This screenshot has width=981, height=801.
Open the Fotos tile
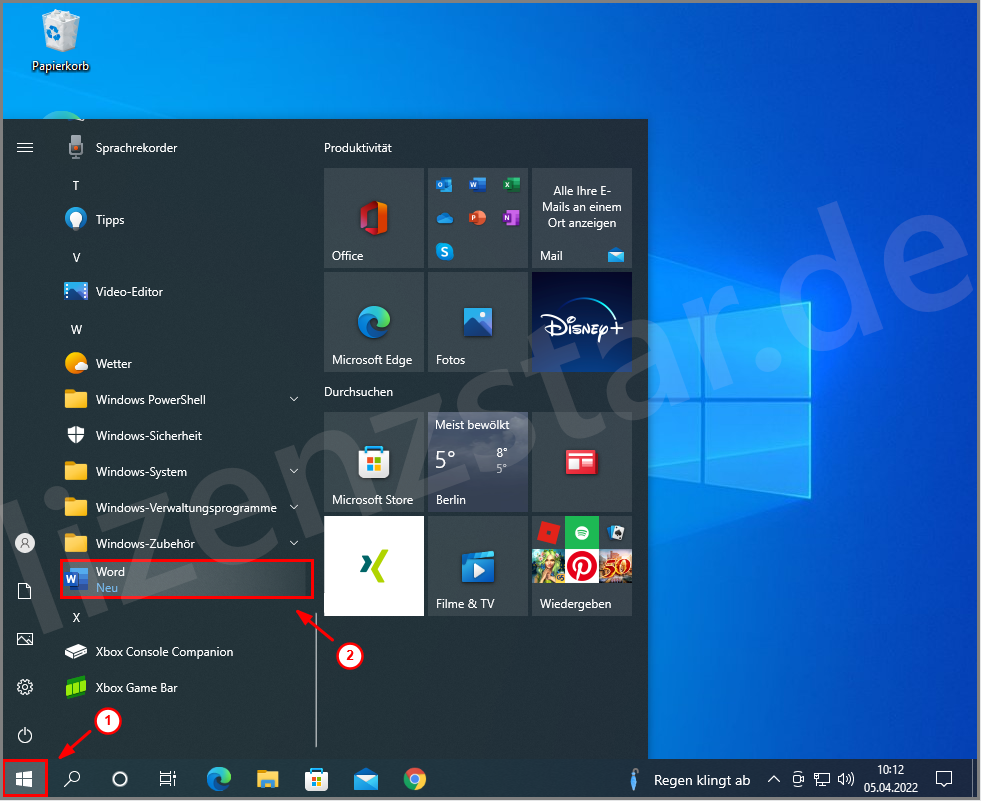[x=478, y=322]
